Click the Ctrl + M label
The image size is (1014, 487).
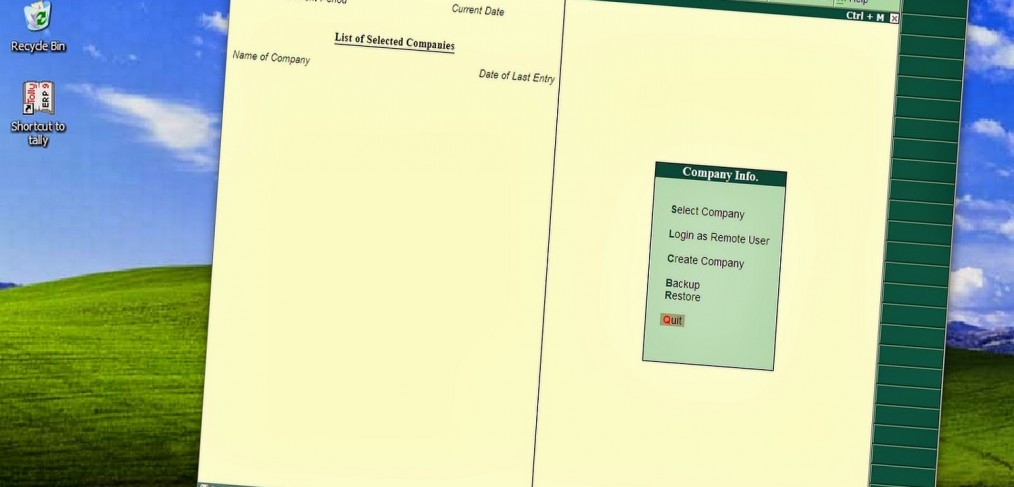tap(865, 16)
